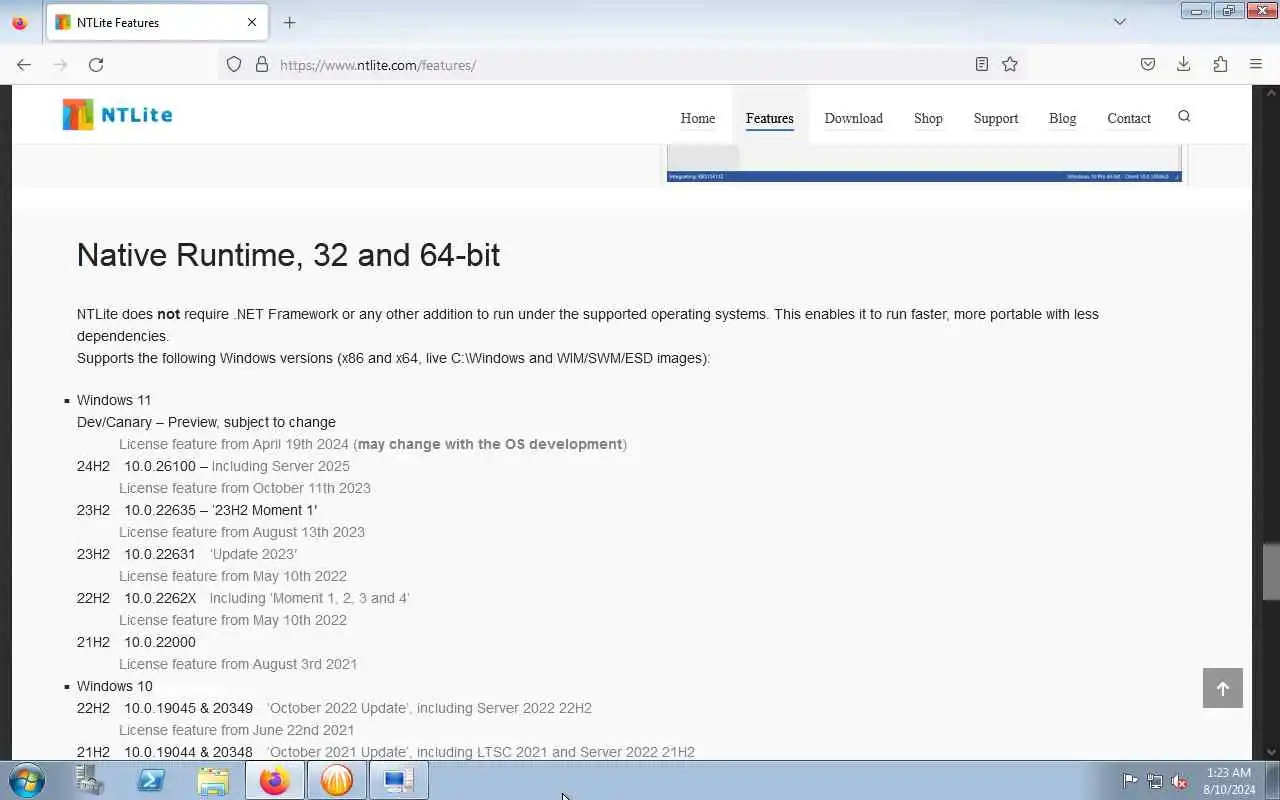Click the padlock site info icon
This screenshot has width=1280, height=800.
[262, 65]
